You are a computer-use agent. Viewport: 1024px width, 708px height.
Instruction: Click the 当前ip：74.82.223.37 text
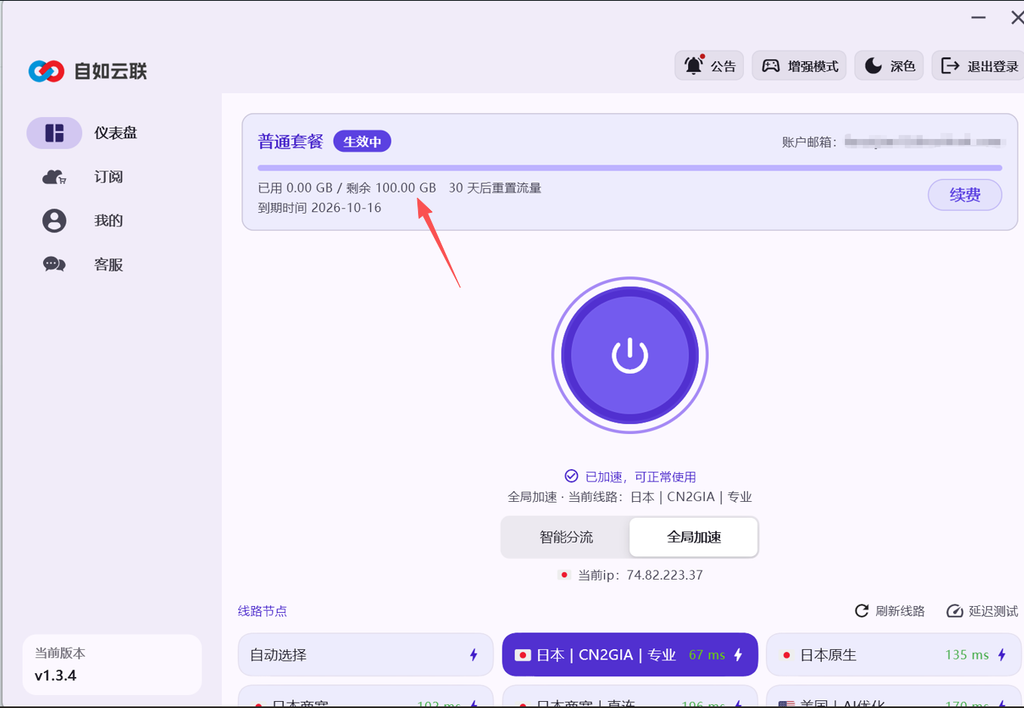[x=640, y=575]
